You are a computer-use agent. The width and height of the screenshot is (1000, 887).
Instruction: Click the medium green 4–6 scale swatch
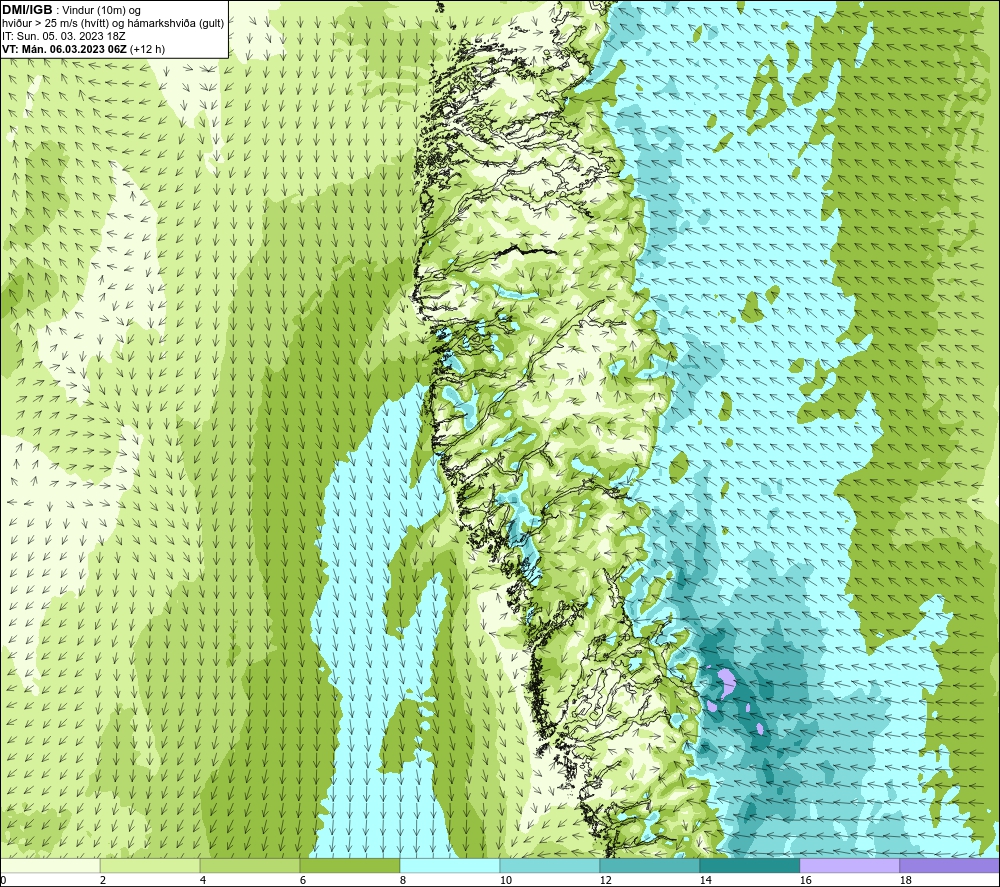coord(250,865)
